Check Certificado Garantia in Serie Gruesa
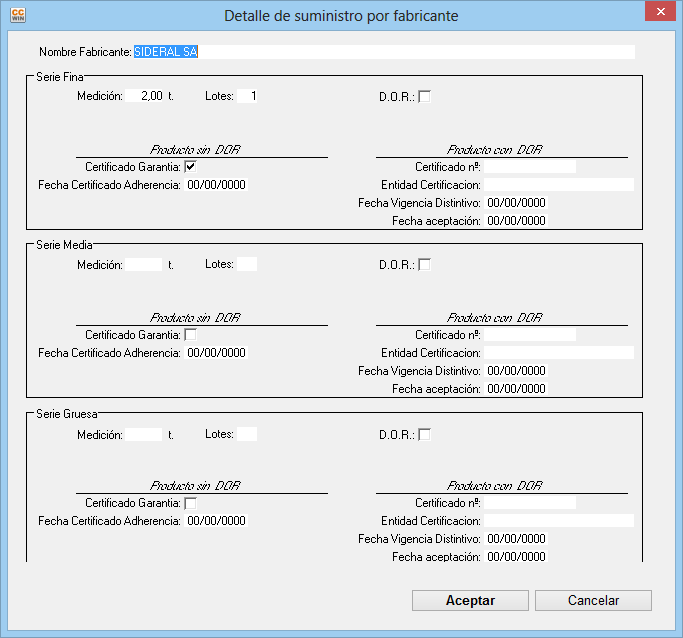This screenshot has width=683, height=638. click(190, 503)
